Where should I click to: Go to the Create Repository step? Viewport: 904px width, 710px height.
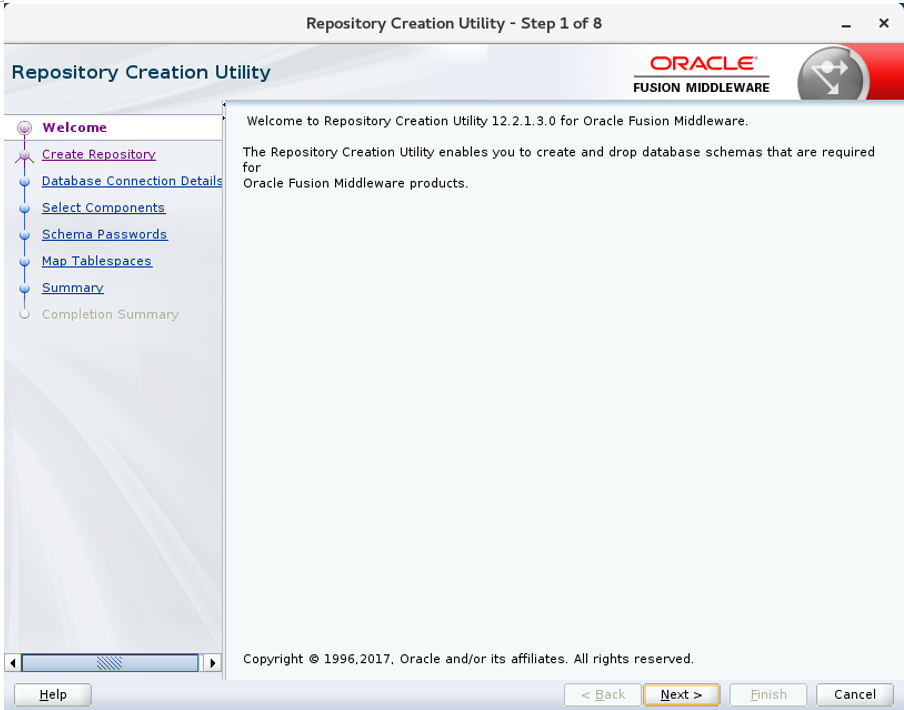click(99, 154)
